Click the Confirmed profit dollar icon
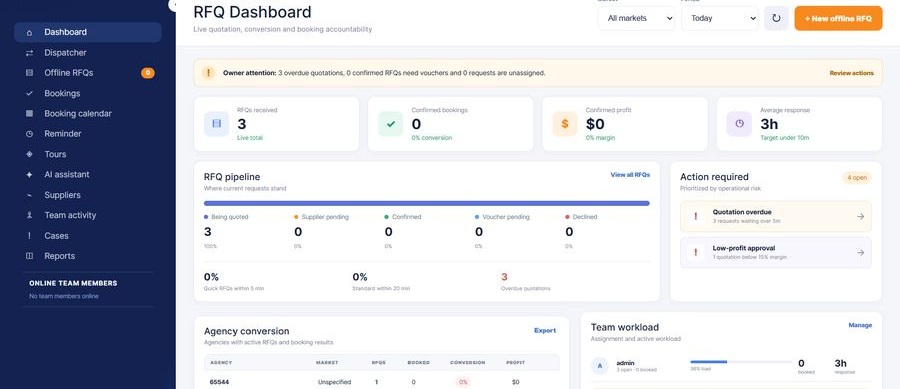 pyautogui.click(x=565, y=124)
